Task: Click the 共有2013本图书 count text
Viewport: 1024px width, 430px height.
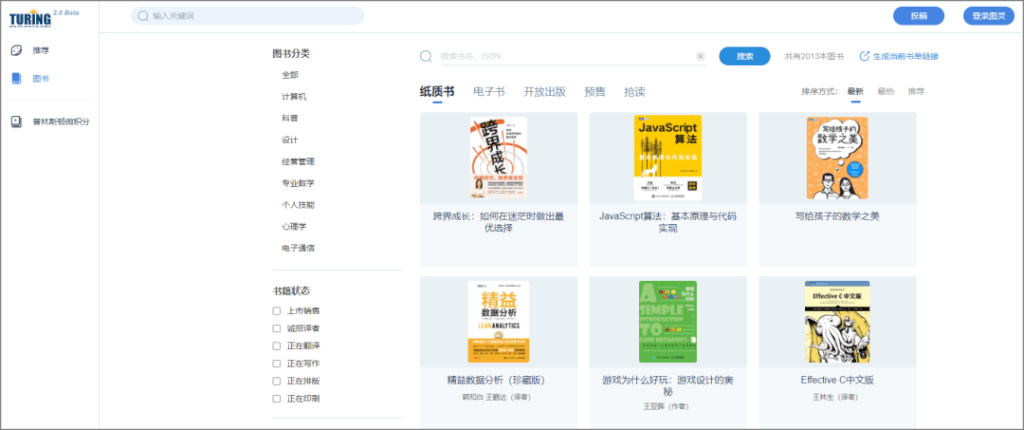Action: tap(814, 56)
